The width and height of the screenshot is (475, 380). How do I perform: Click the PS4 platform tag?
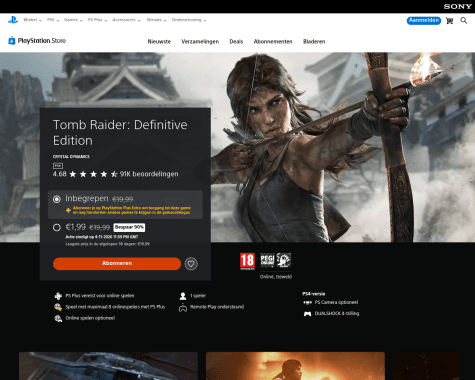[58, 165]
